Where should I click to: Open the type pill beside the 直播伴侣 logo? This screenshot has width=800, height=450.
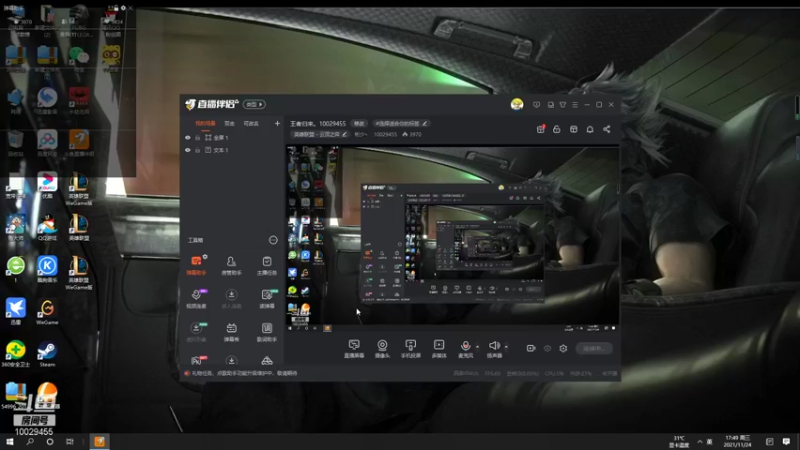point(254,105)
